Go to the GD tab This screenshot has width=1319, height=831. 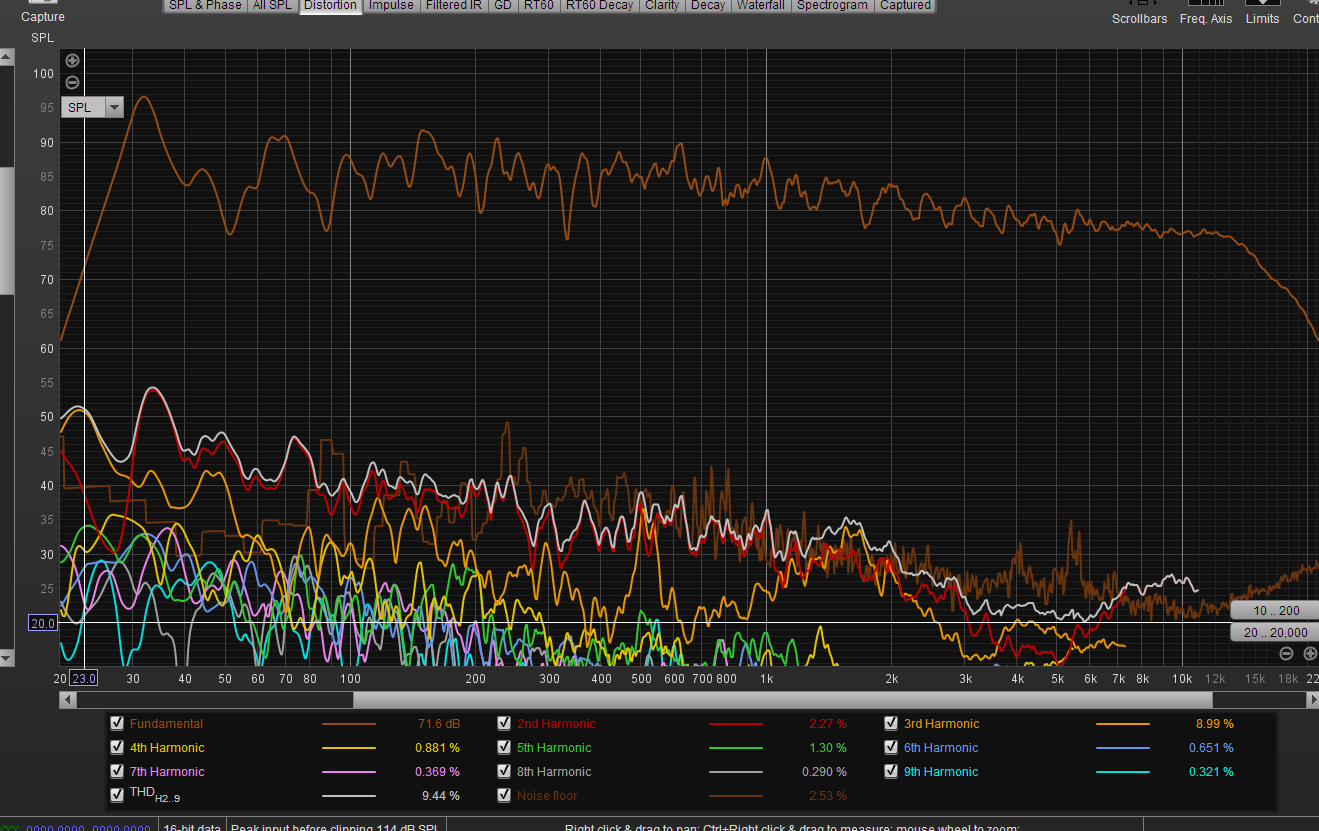click(503, 5)
